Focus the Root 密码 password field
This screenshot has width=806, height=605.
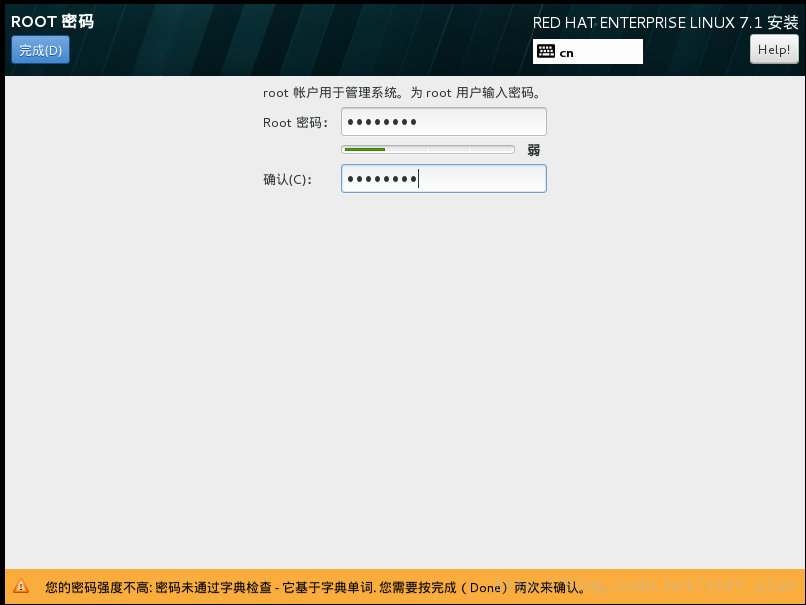coord(444,122)
